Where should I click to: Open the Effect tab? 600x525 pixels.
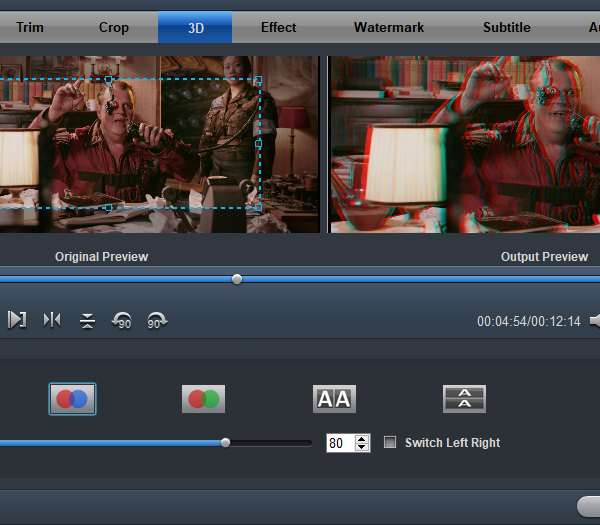click(x=278, y=27)
